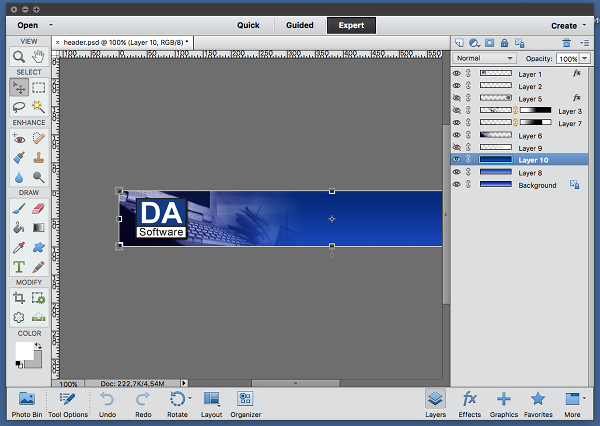This screenshot has height=426, width=600.
Task: Select the Spot Healing Brush tool
Action: 38,138
